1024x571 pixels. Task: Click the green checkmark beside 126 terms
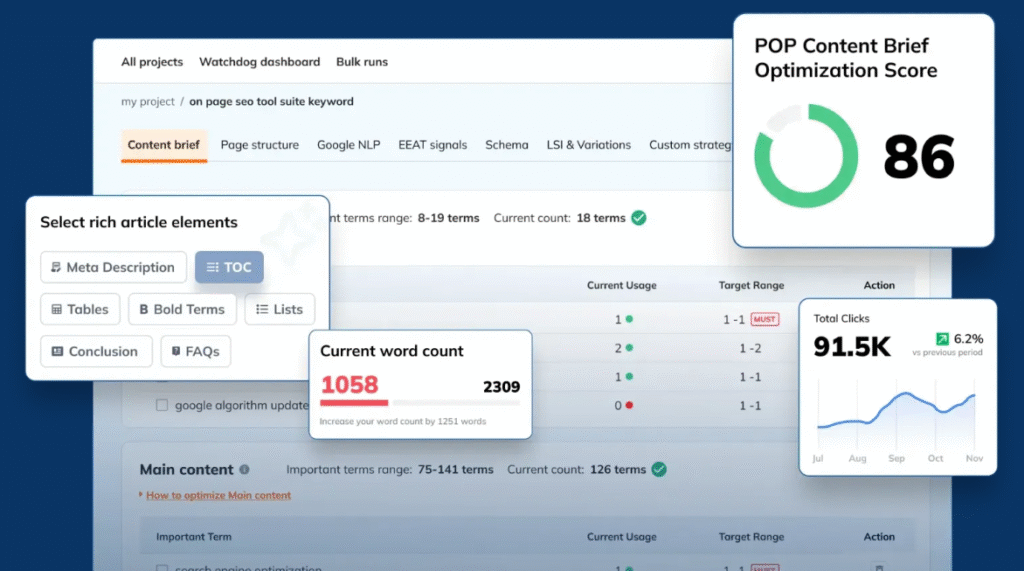pos(659,469)
